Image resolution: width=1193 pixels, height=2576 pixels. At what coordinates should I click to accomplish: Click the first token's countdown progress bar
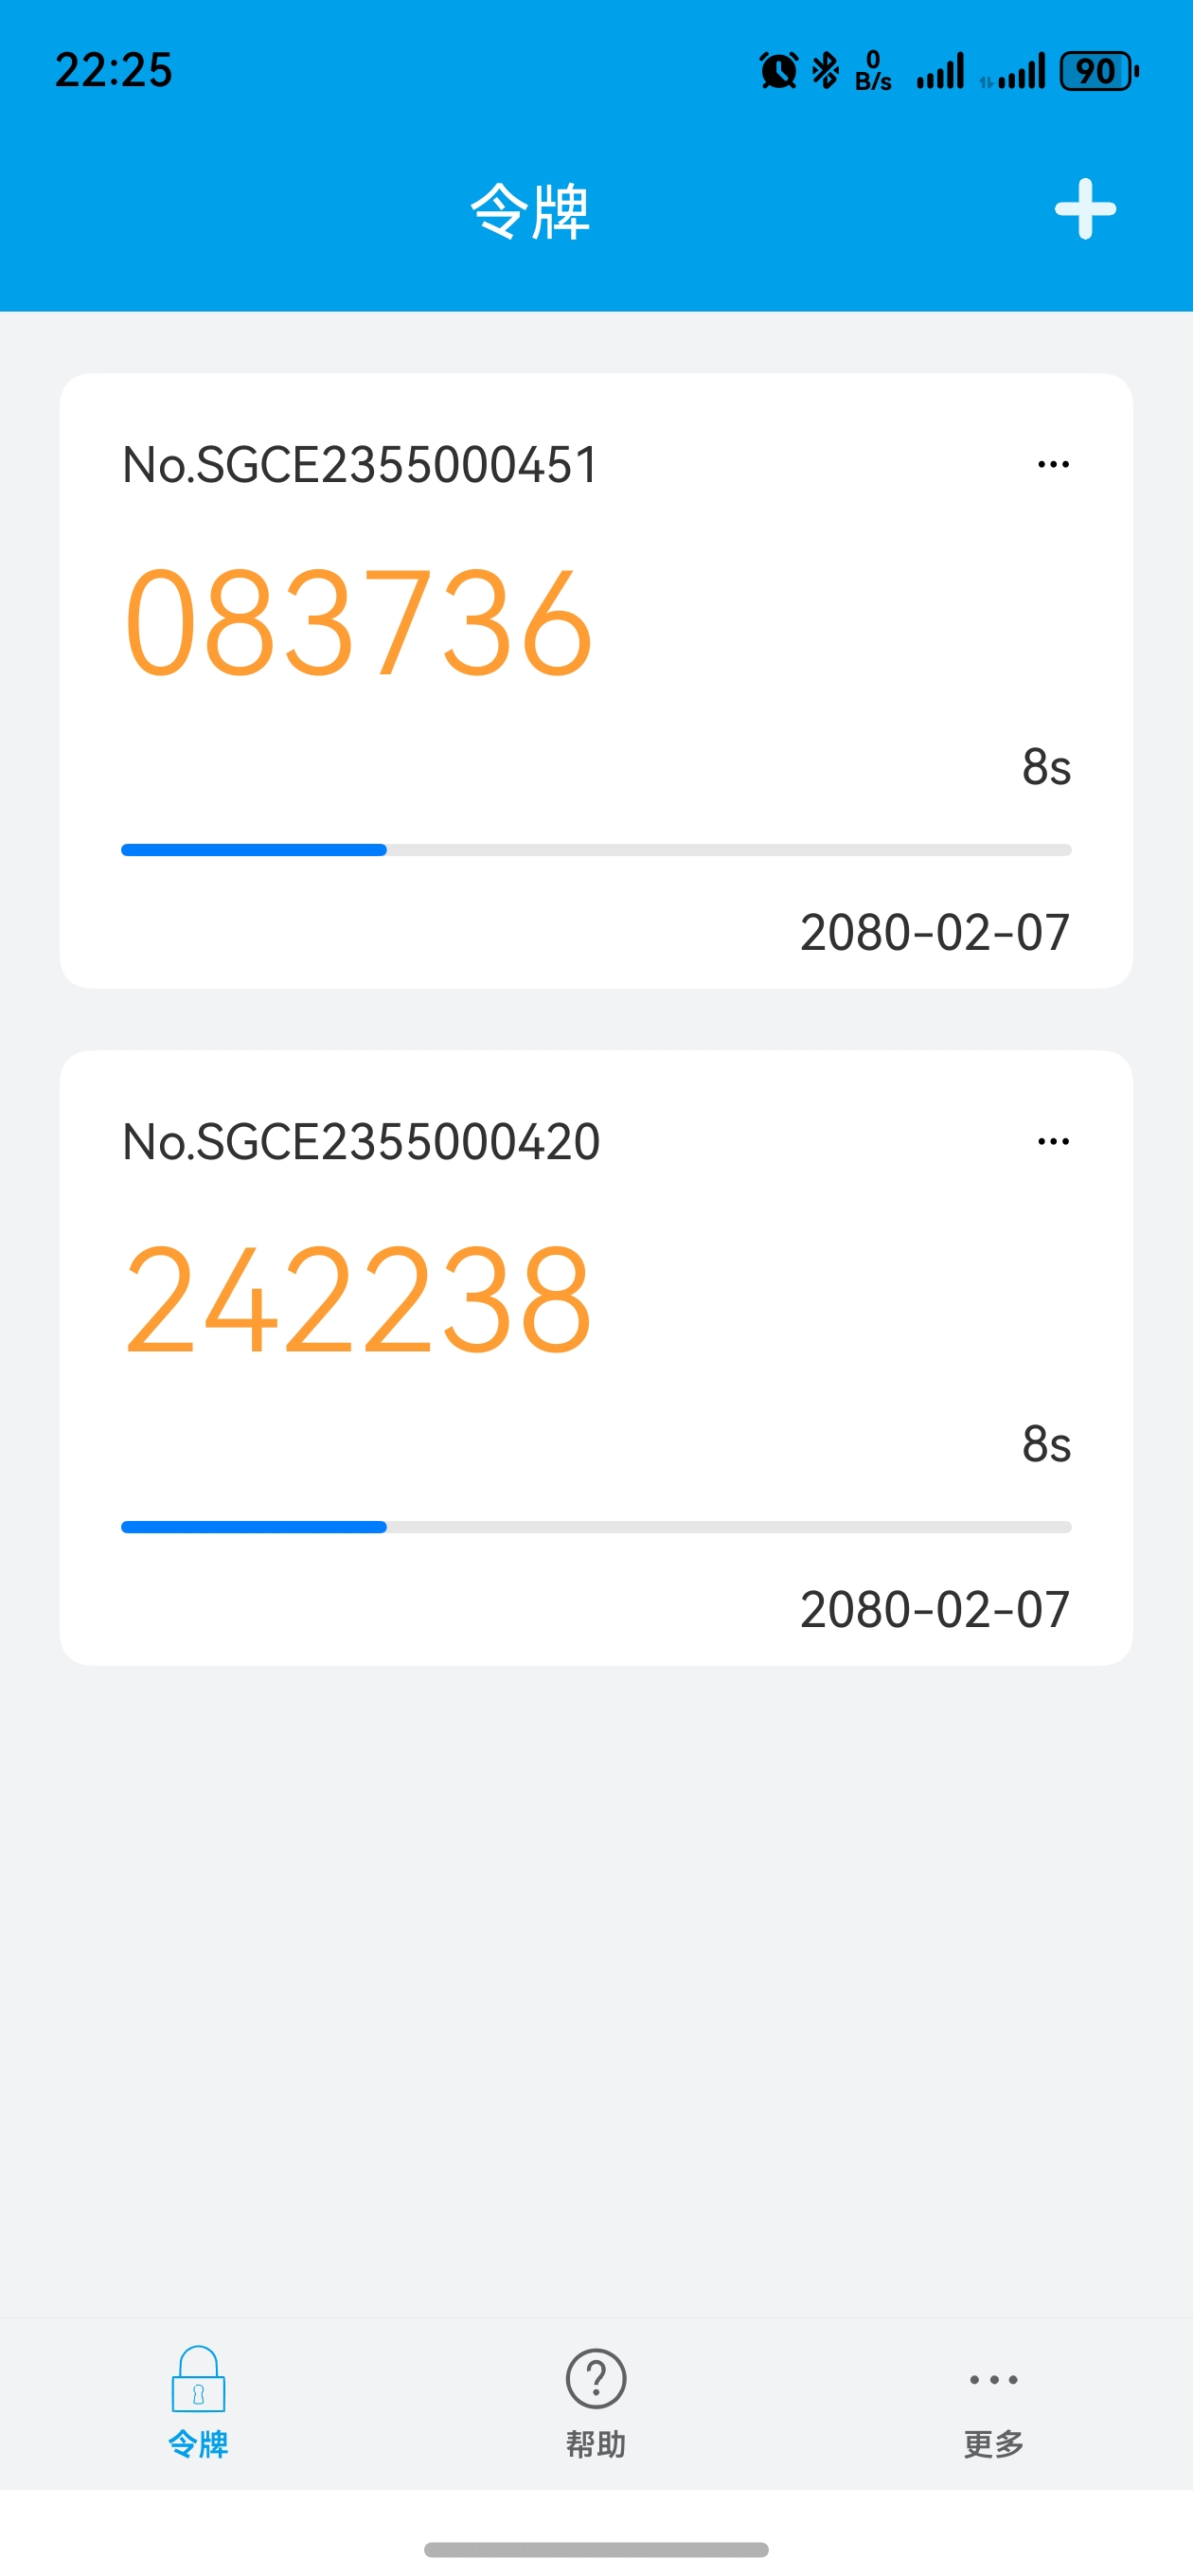(x=596, y=850)
